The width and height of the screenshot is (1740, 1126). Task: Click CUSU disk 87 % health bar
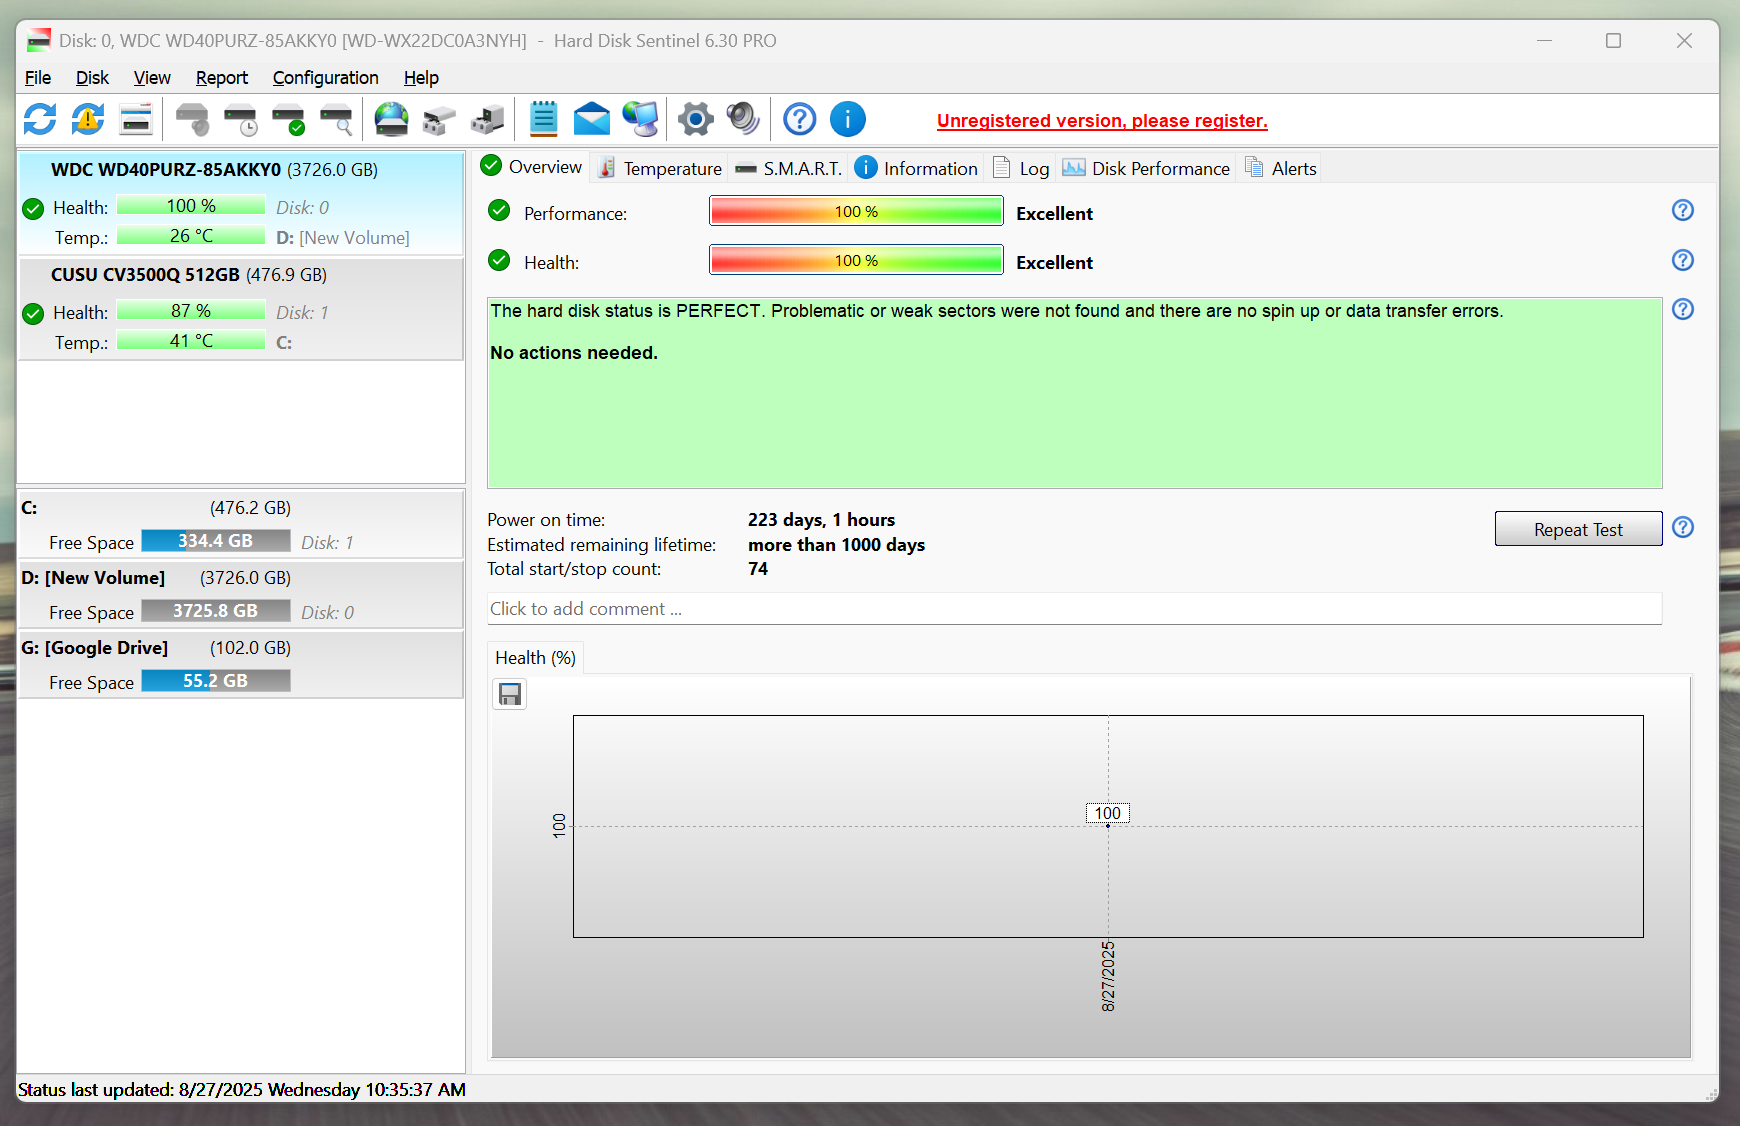[191, 311]
